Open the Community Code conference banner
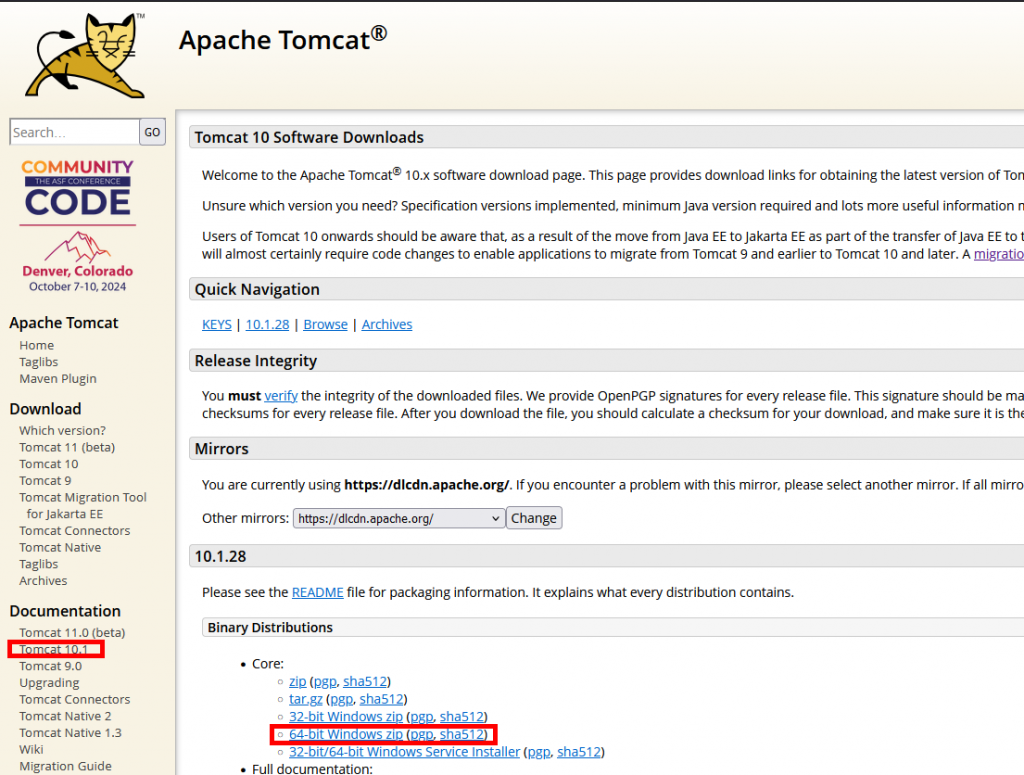Viewport: 1024px width, 775px height. (x=78, y=225)
